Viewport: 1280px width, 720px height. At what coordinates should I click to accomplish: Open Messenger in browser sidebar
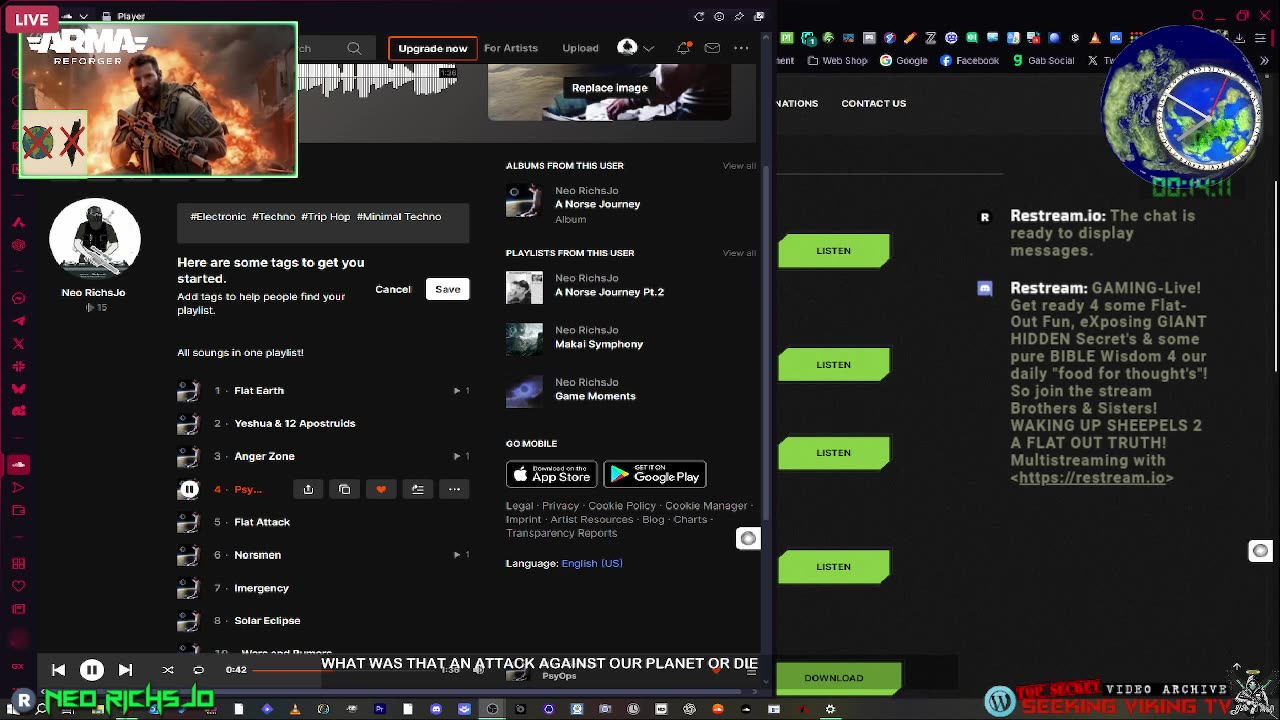coord(18,298)
